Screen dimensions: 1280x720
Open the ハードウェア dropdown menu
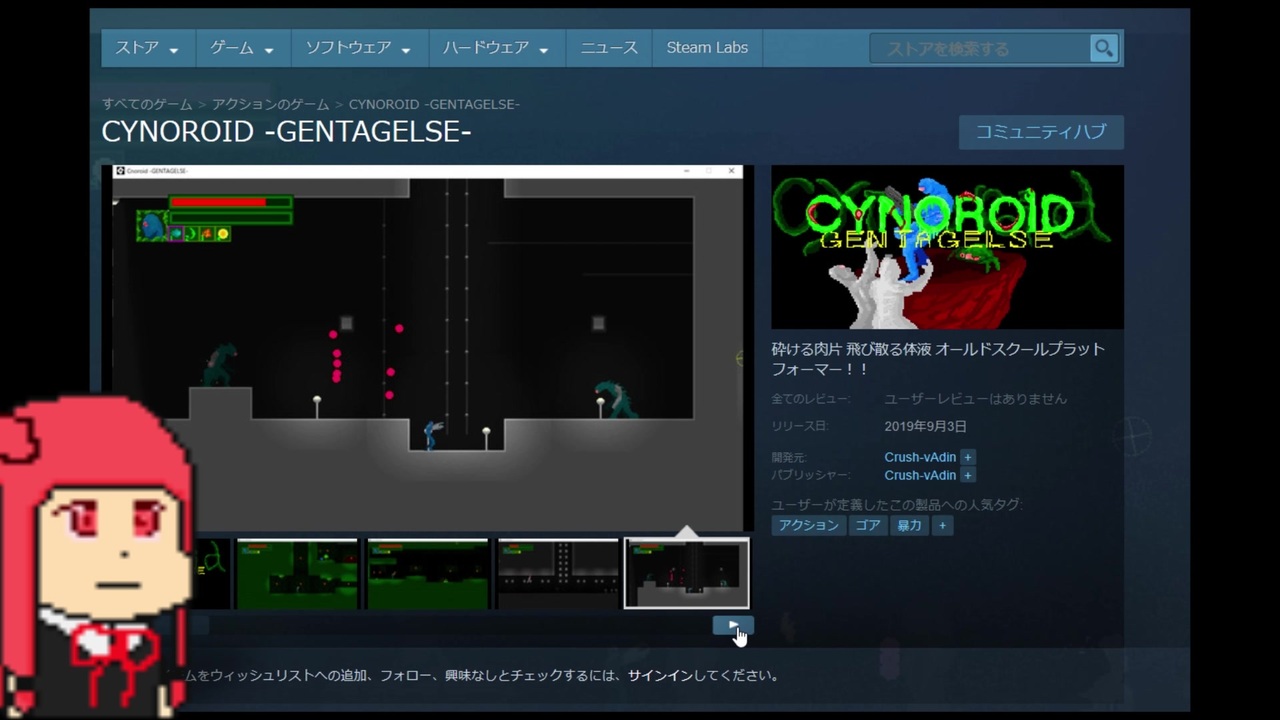[x=496, y=48]
